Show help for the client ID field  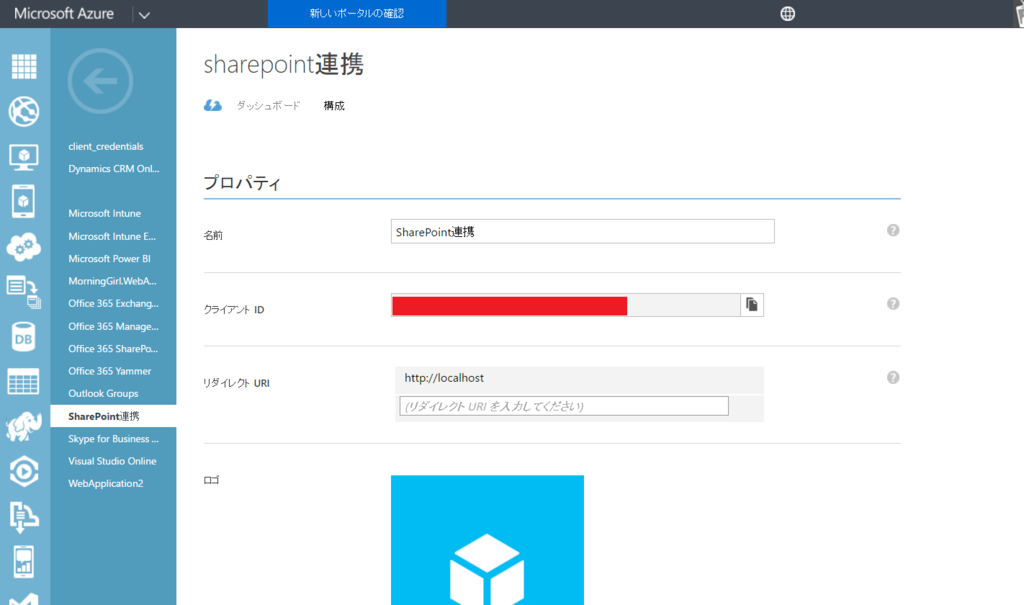[893, 304]
